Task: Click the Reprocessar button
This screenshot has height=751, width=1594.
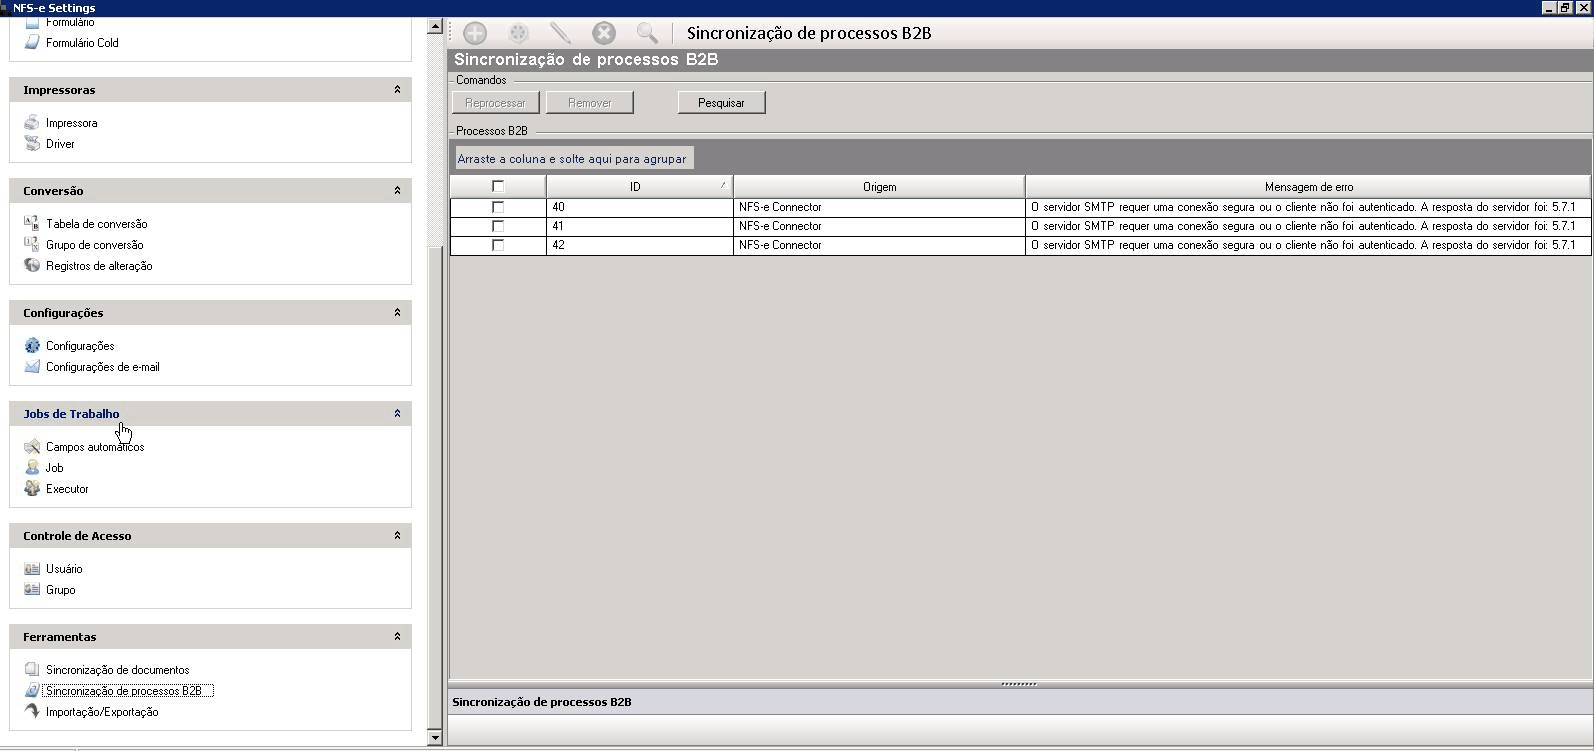Action: (x=496, y=103)
